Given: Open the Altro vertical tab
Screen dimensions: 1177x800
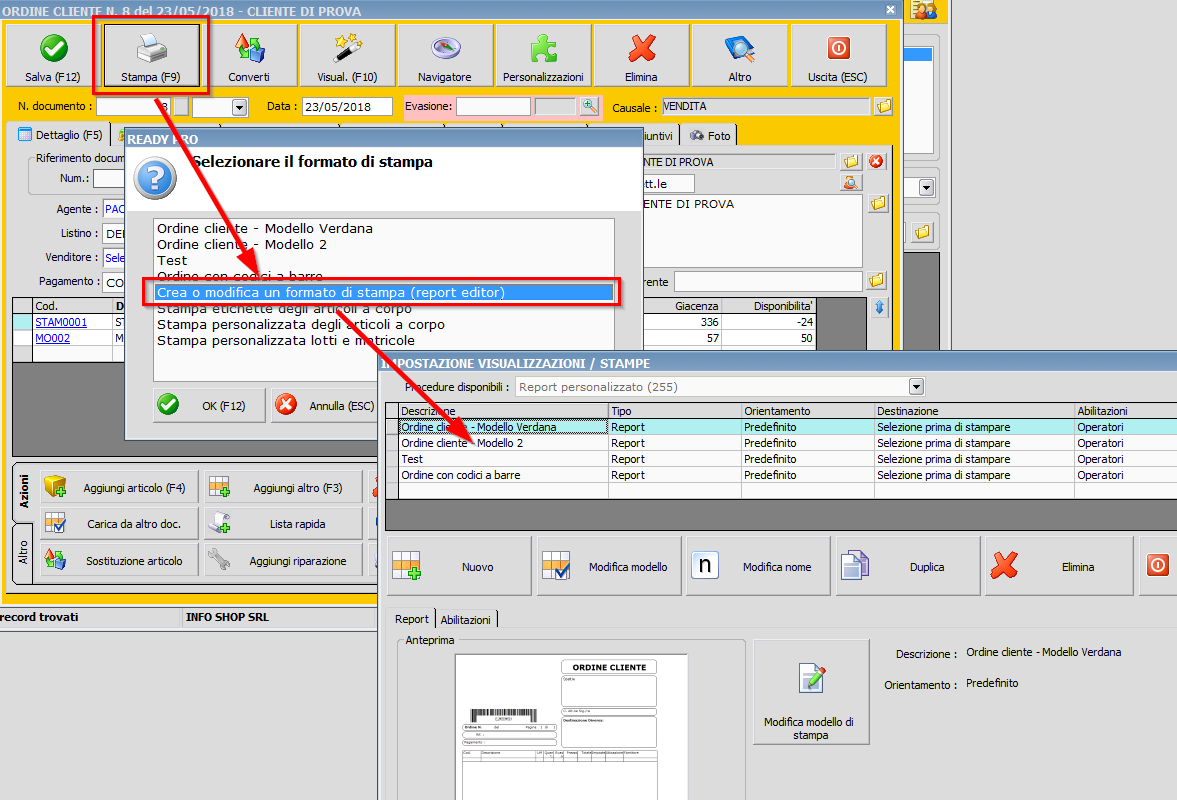Looking at the screenshot, I should click(23, 553).
